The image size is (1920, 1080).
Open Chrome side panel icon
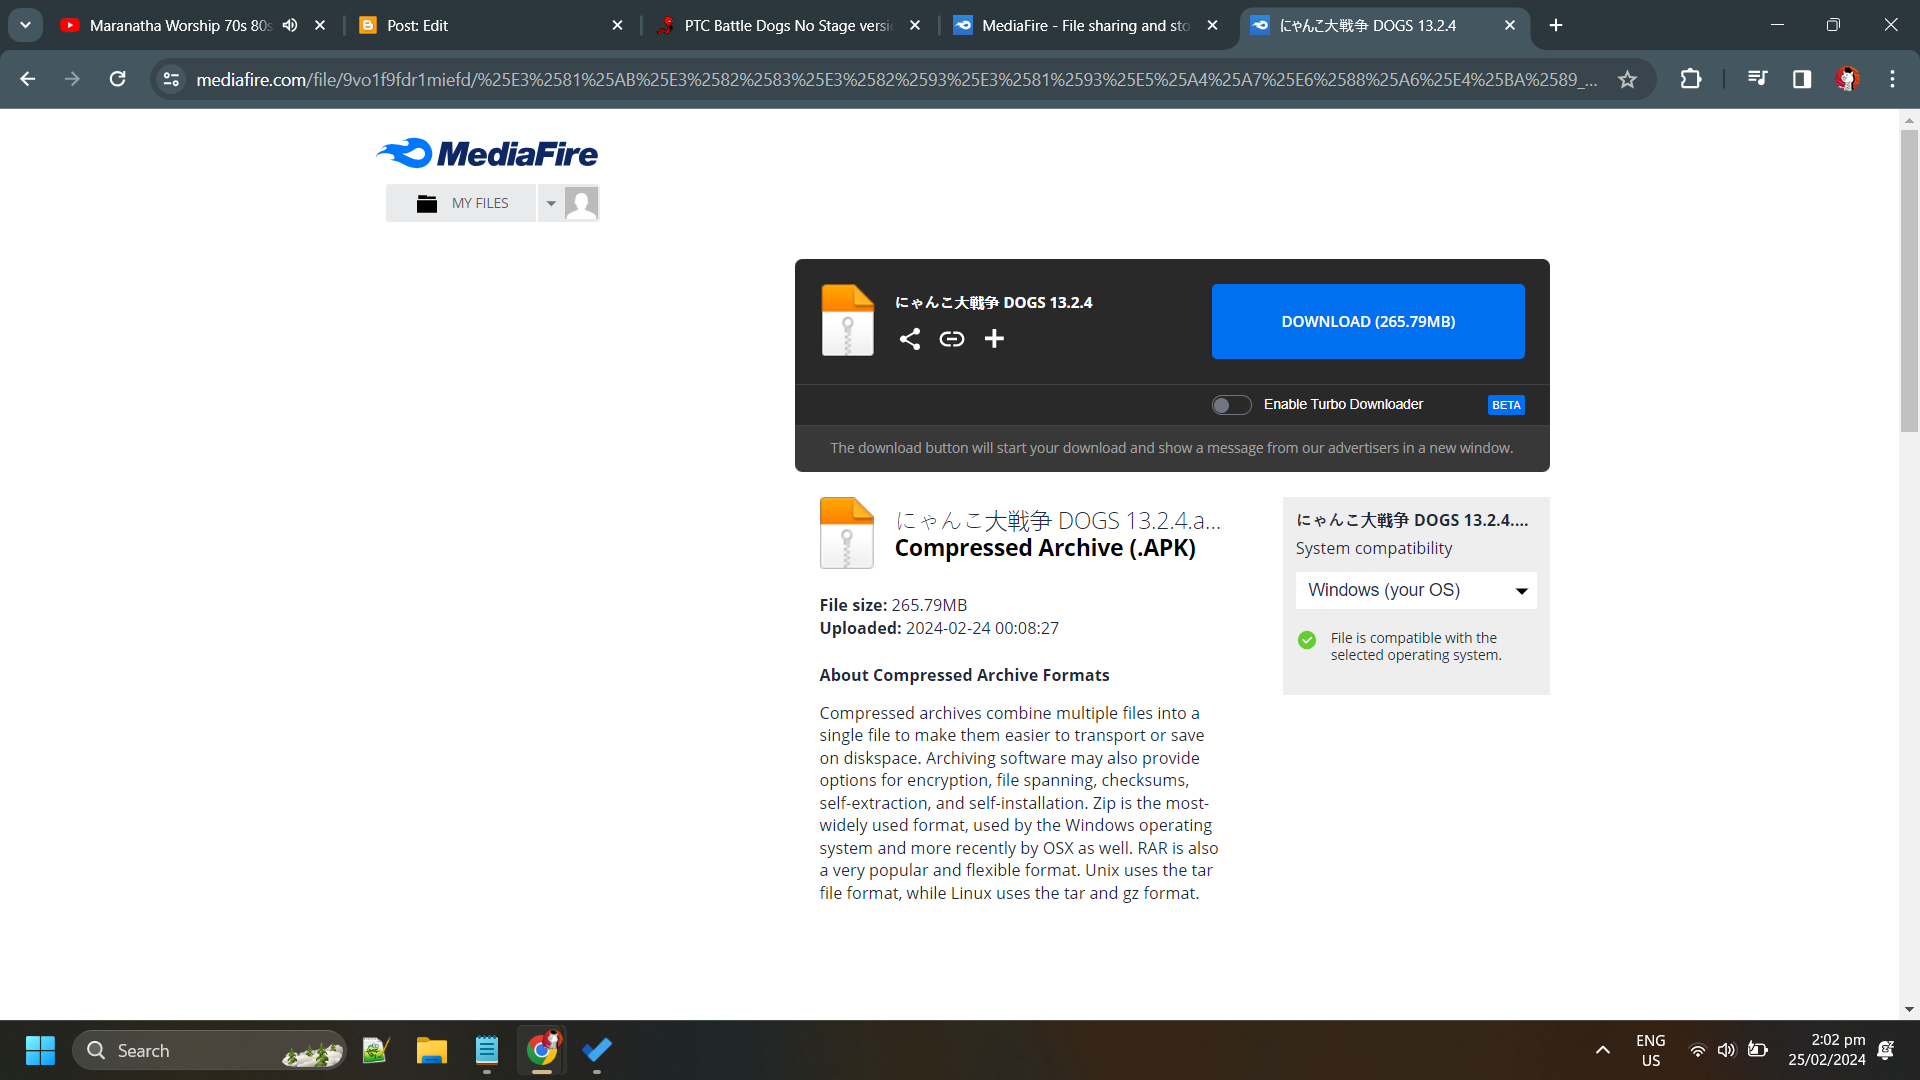pyautogui.click(x=1801, y=79)
